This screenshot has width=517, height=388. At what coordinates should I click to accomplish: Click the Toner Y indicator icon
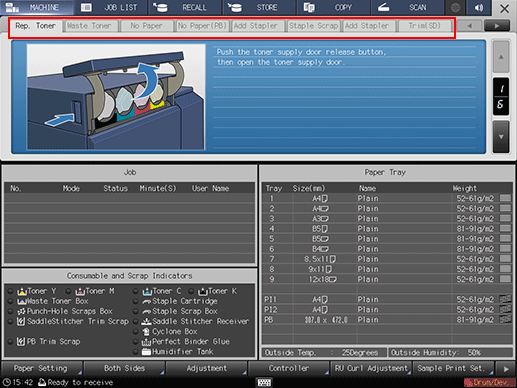[x=22, y=291]
